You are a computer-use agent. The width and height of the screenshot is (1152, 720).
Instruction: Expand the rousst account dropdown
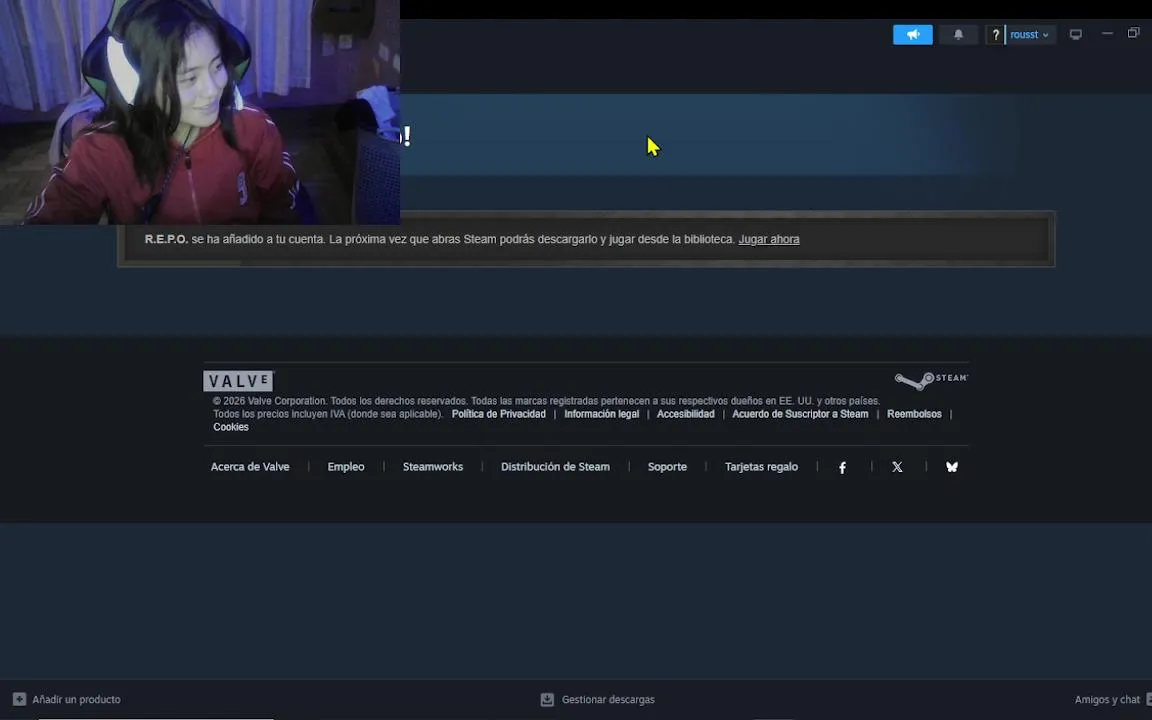pyautogui.click(x=1030, y=35)
